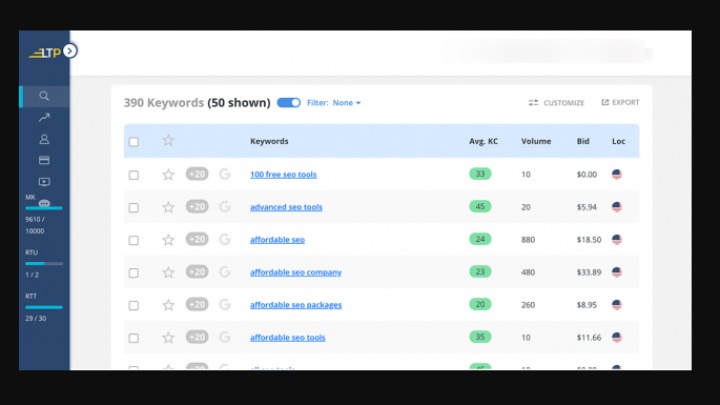This screenshot has height=405, width=720.
Task: Click Google icon for affordable seo company
Action: [x=225, y=272]
